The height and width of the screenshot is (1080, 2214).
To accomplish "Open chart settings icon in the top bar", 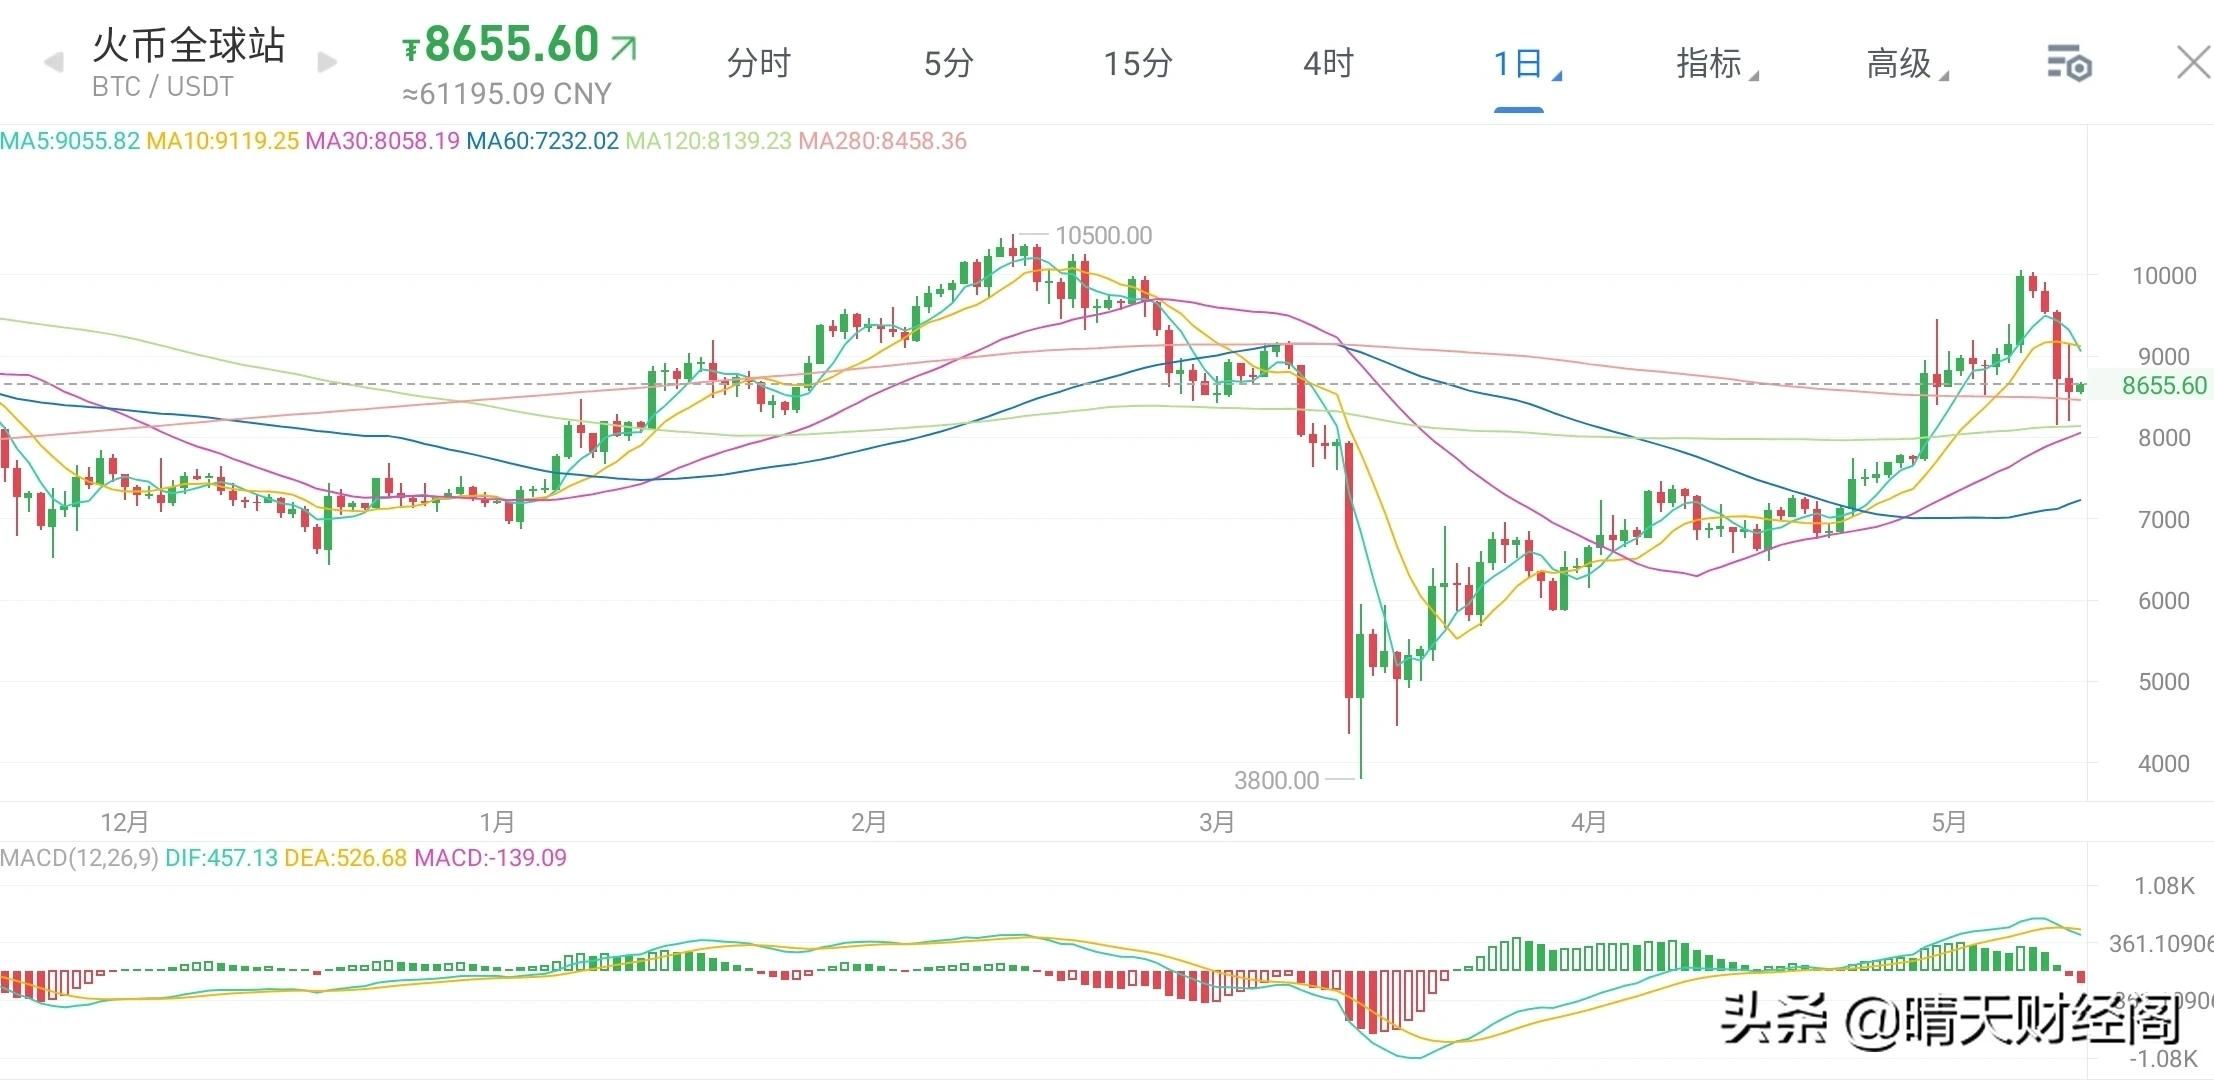I will (2068, 64).
